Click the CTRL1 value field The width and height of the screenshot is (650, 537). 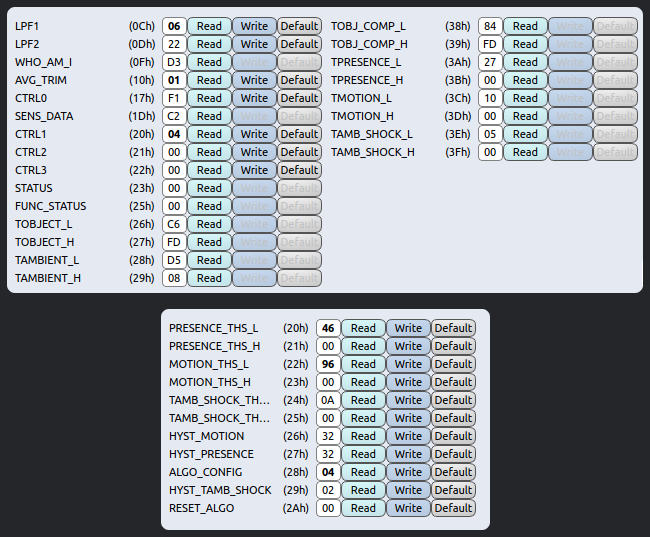coord(174,134)
